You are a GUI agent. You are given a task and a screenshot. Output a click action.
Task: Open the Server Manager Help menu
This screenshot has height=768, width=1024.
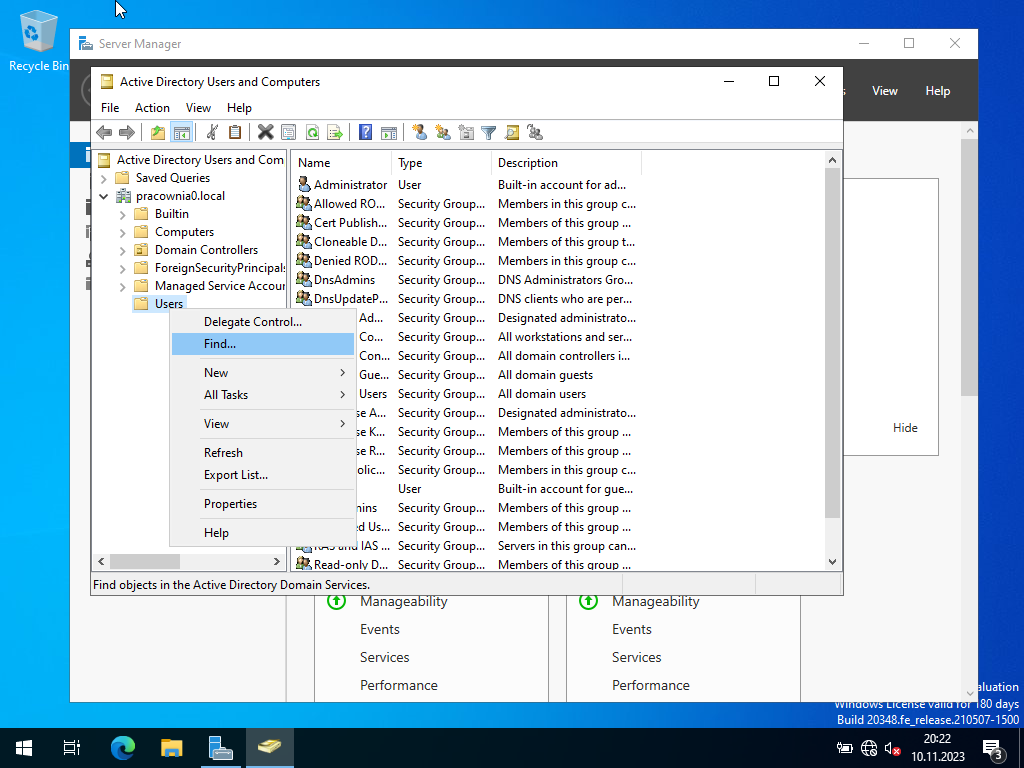coord(937,91)
